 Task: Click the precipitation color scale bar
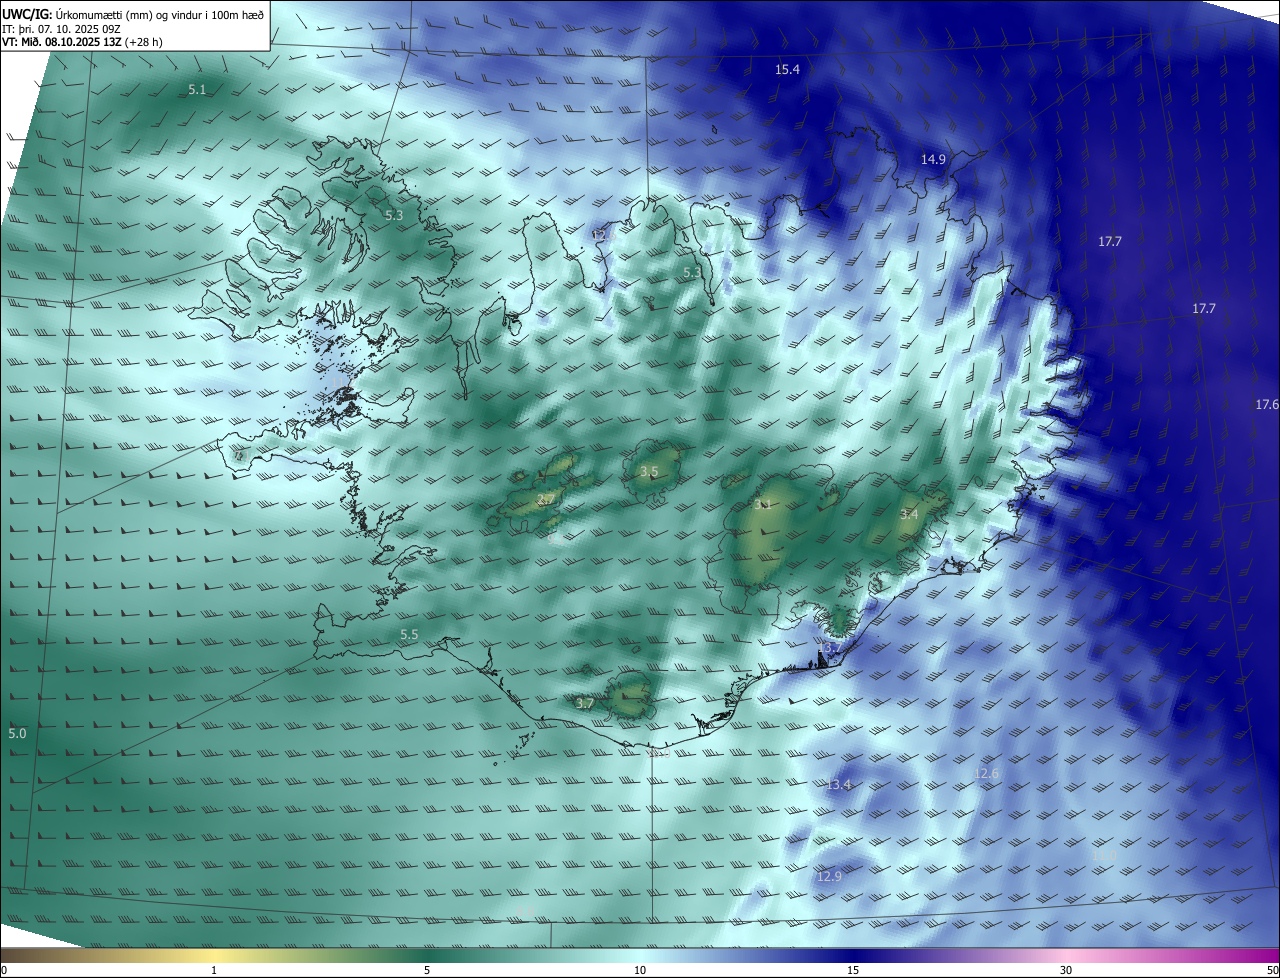click(640, 955)
